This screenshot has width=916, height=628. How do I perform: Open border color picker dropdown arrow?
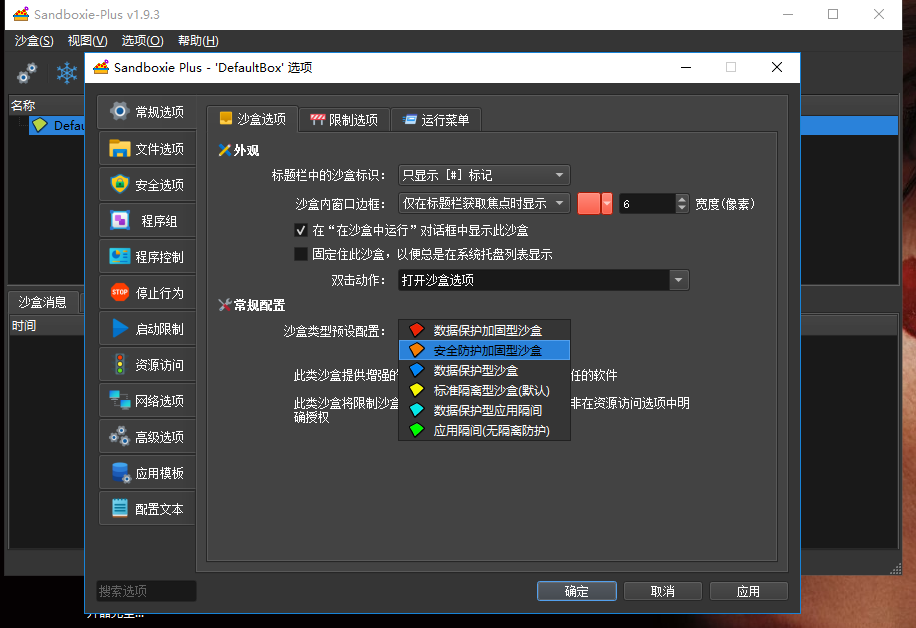pos(607,203)
